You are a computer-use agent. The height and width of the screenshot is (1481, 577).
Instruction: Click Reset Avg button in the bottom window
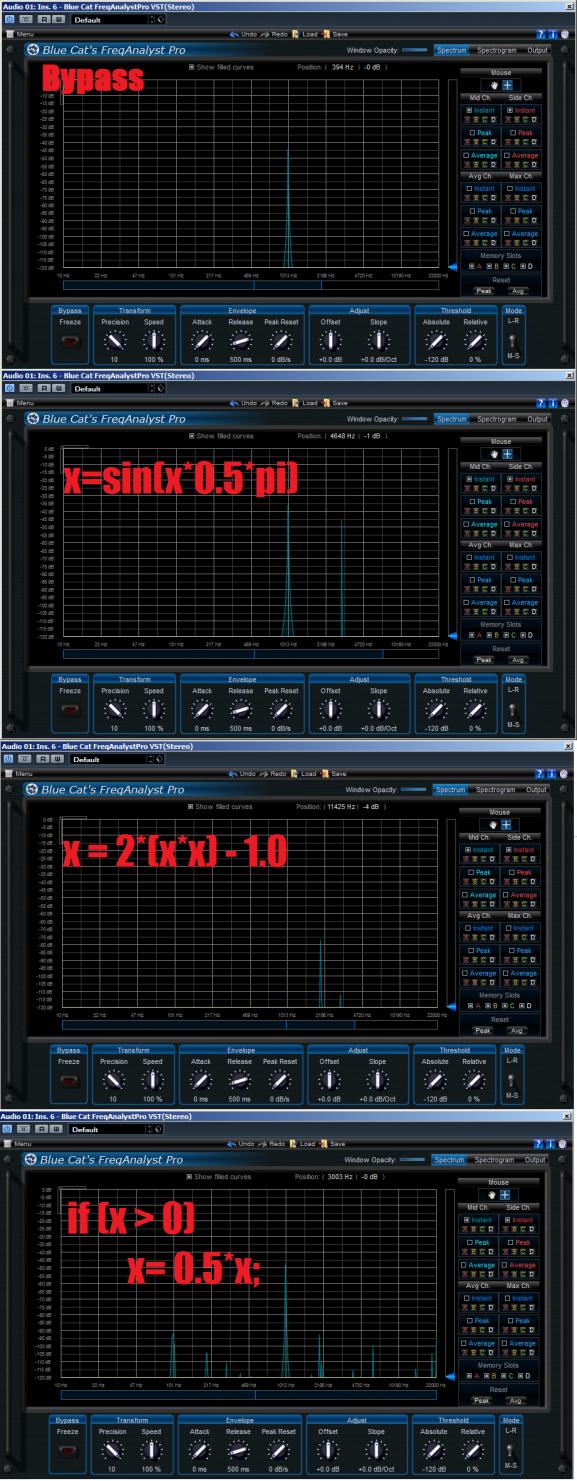pos(517,1399)
